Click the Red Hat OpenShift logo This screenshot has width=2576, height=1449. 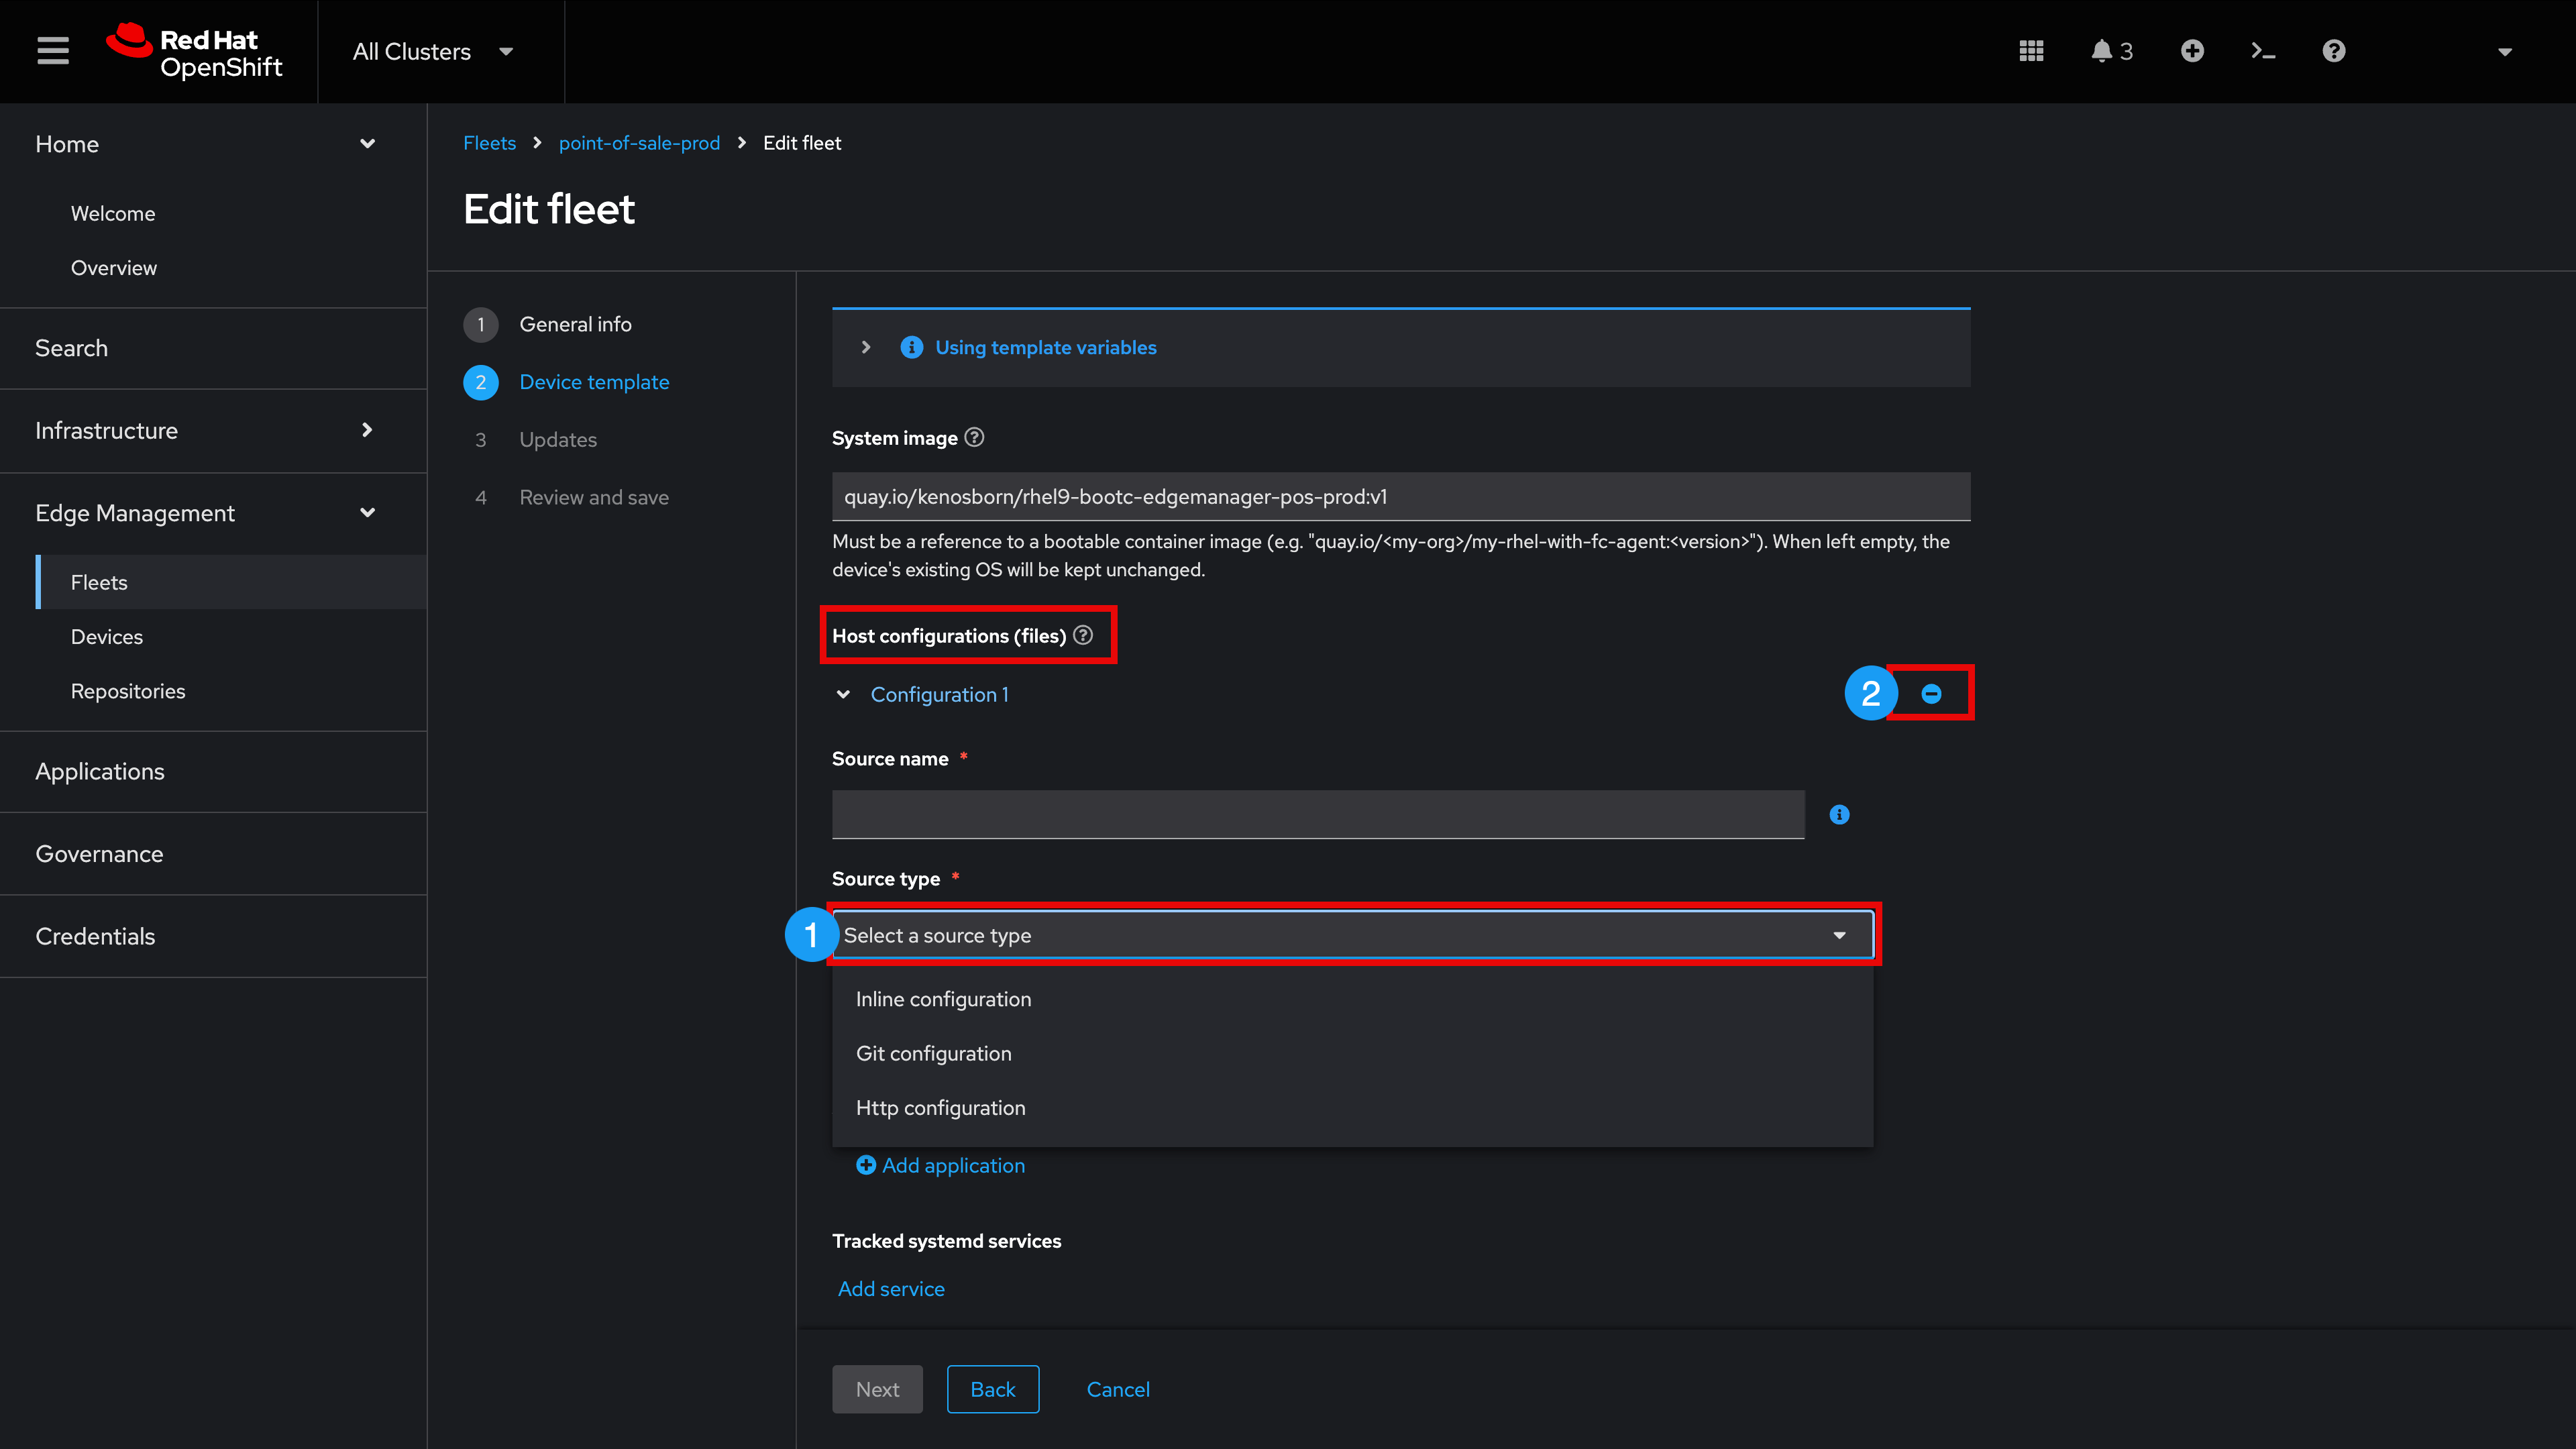pyautogui.click(x=194, y=51)
